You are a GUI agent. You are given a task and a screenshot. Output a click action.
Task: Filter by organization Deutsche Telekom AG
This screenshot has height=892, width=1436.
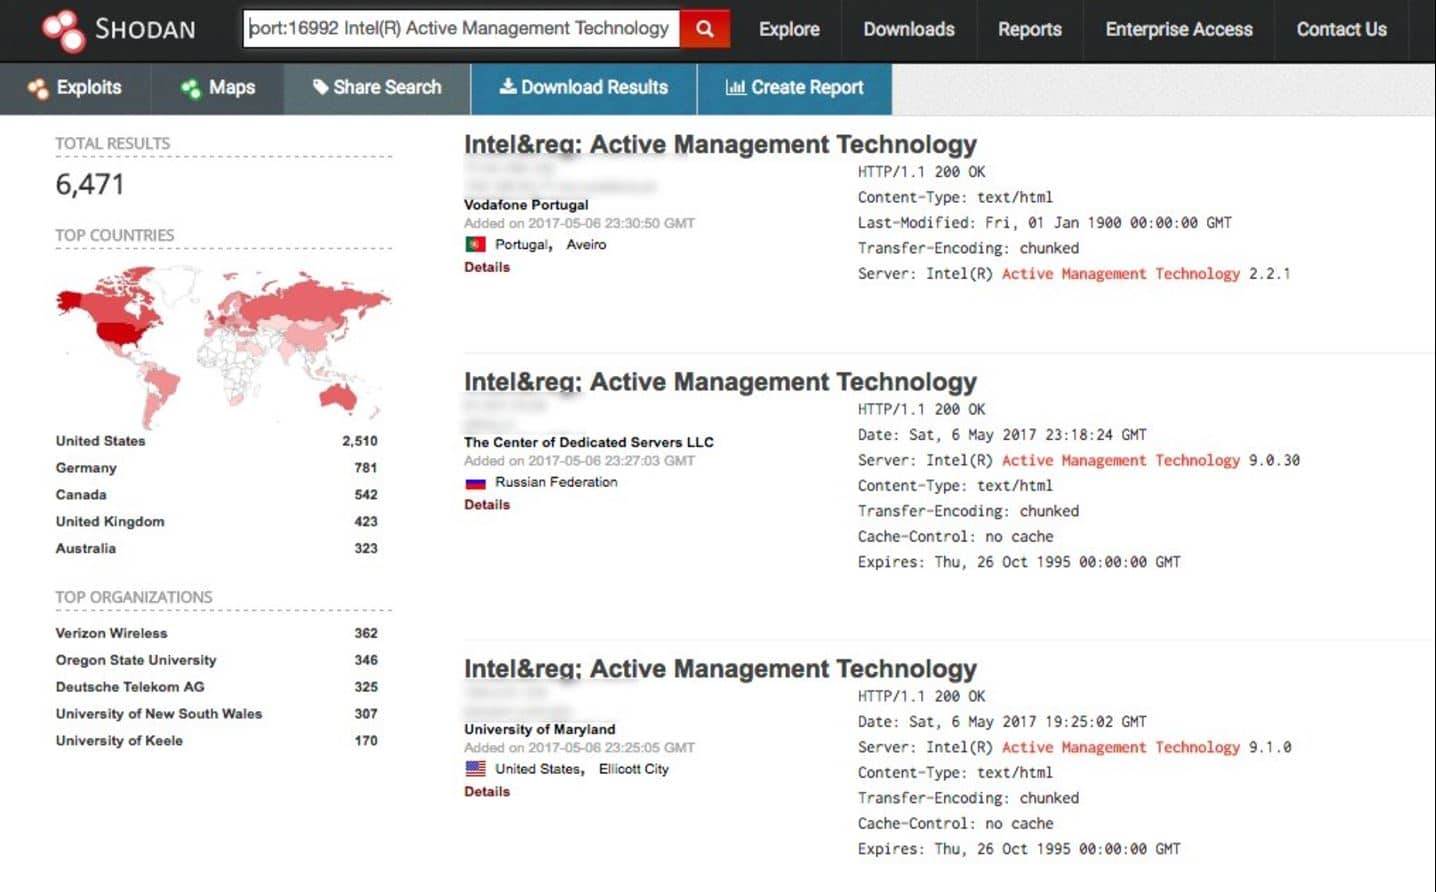pos(130,688)
